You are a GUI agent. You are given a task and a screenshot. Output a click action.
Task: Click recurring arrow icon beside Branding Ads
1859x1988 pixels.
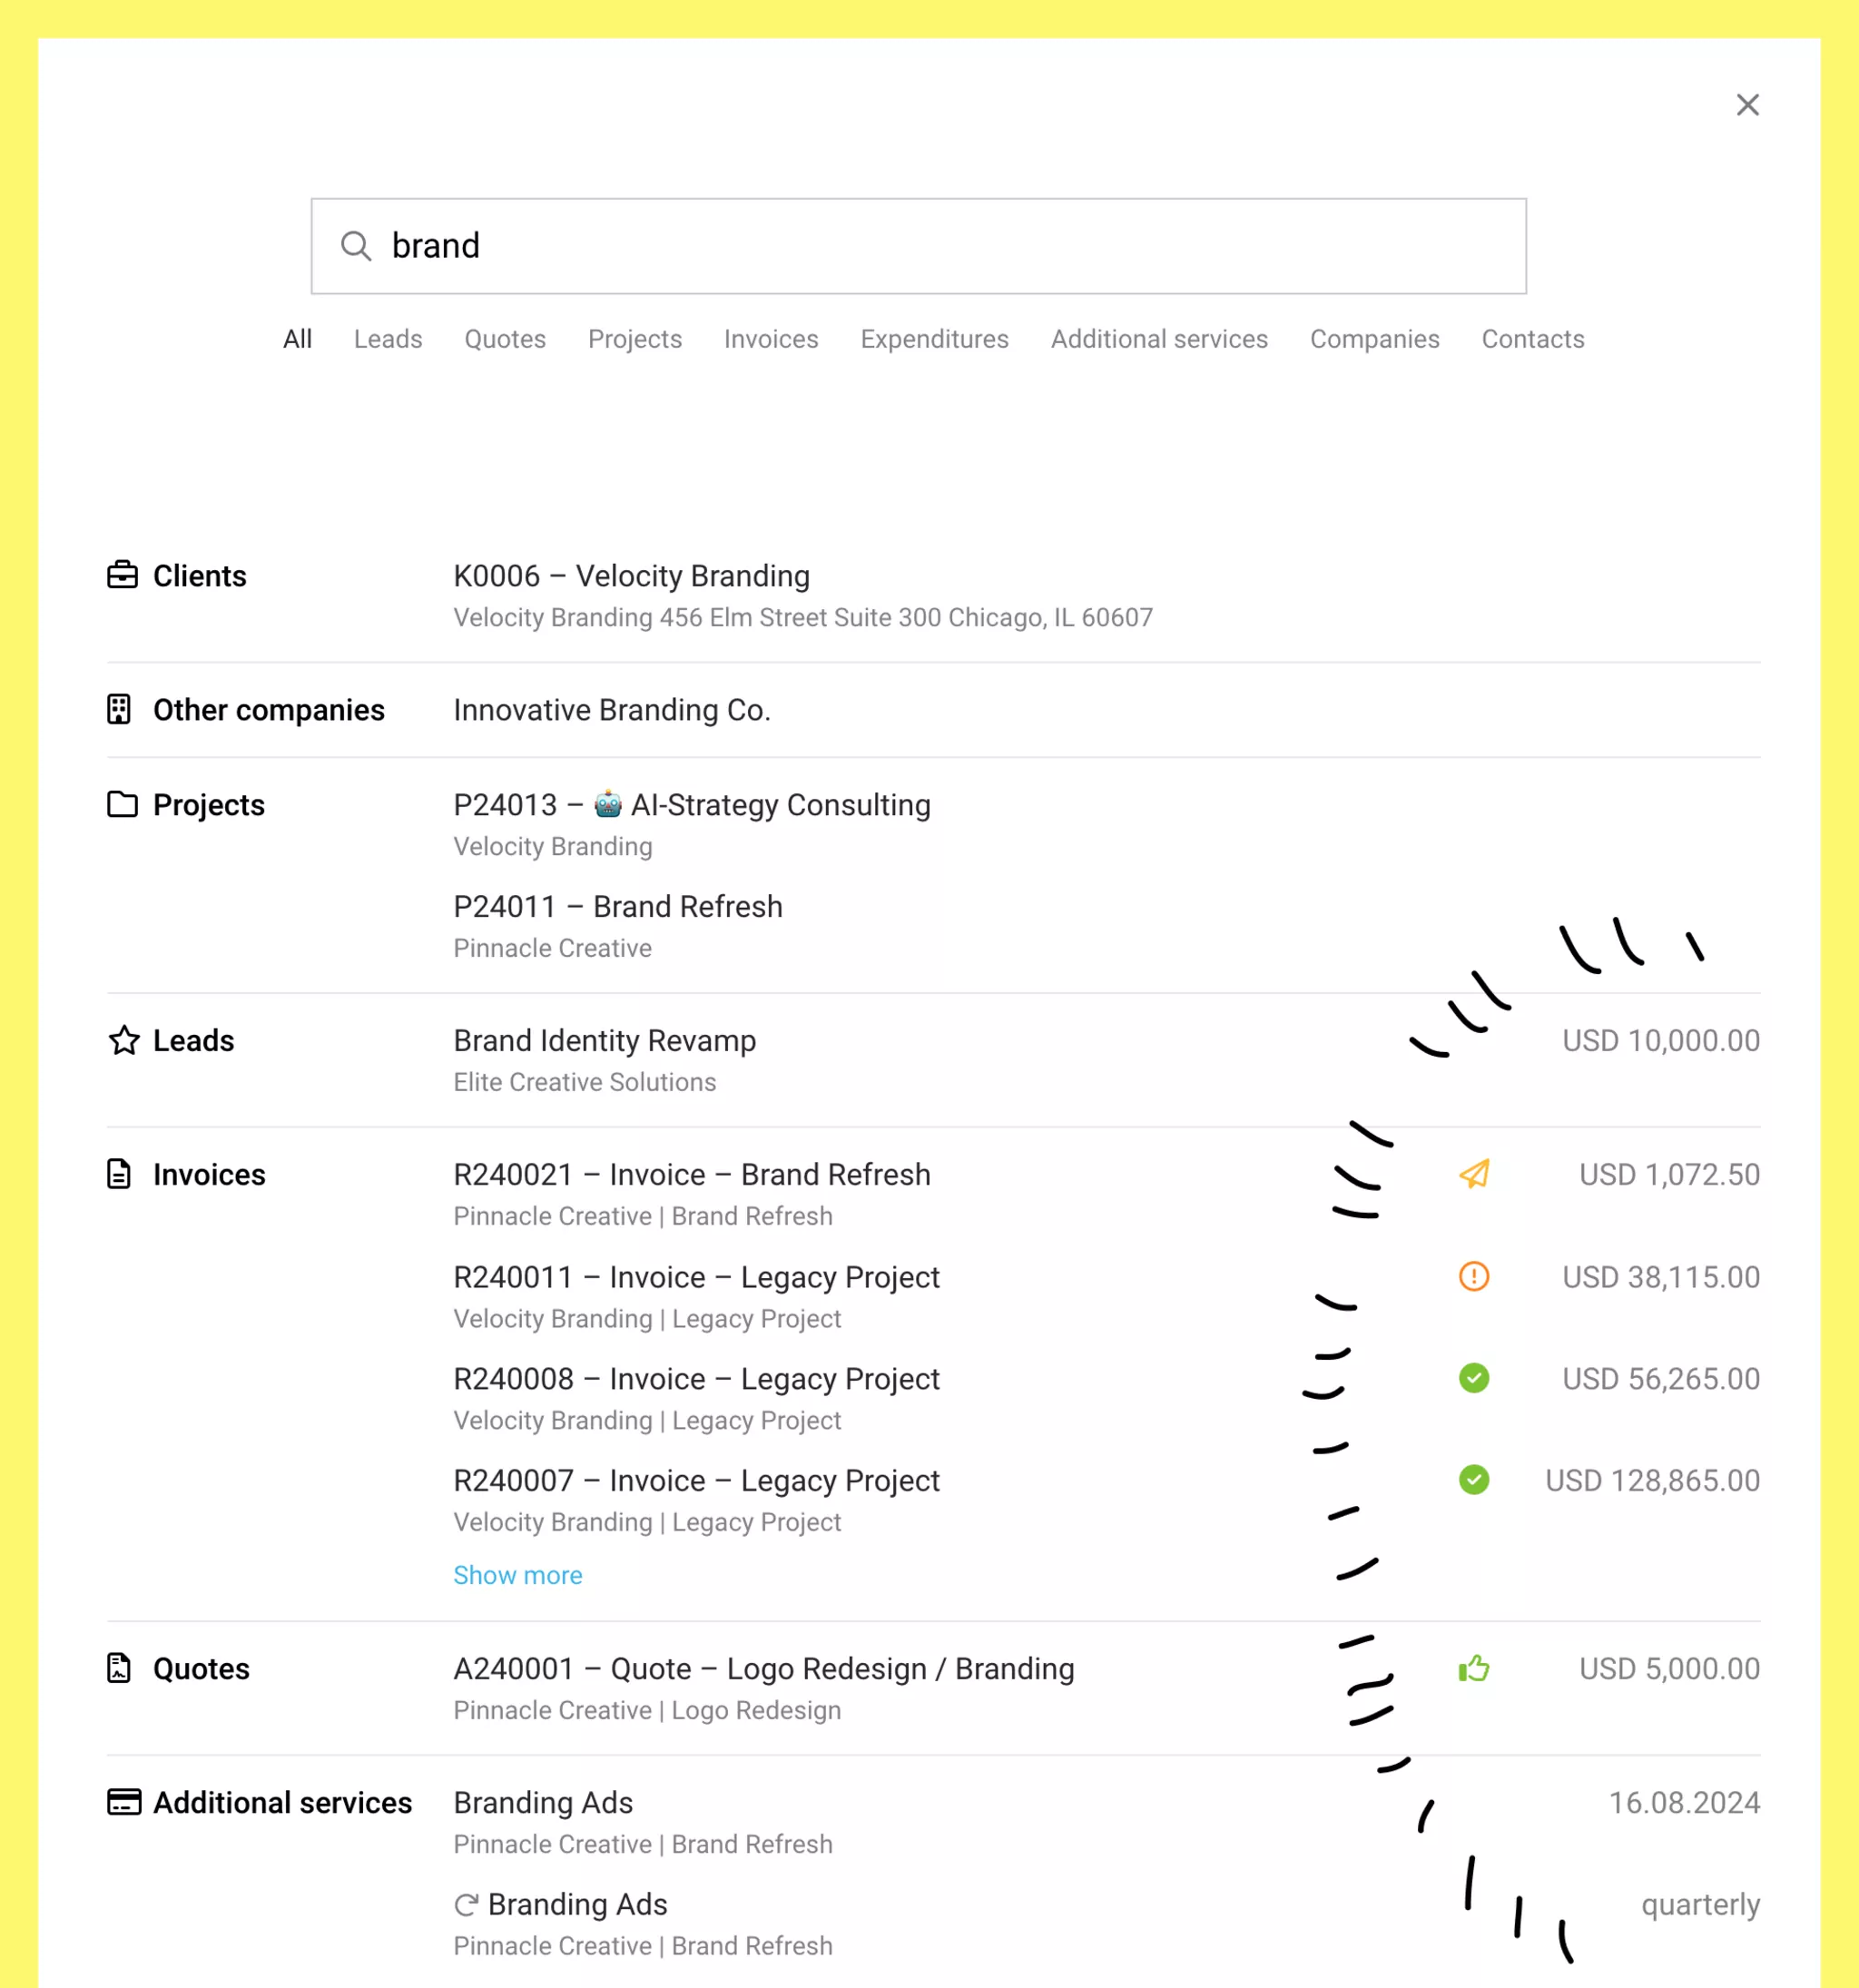(465, 1905)
